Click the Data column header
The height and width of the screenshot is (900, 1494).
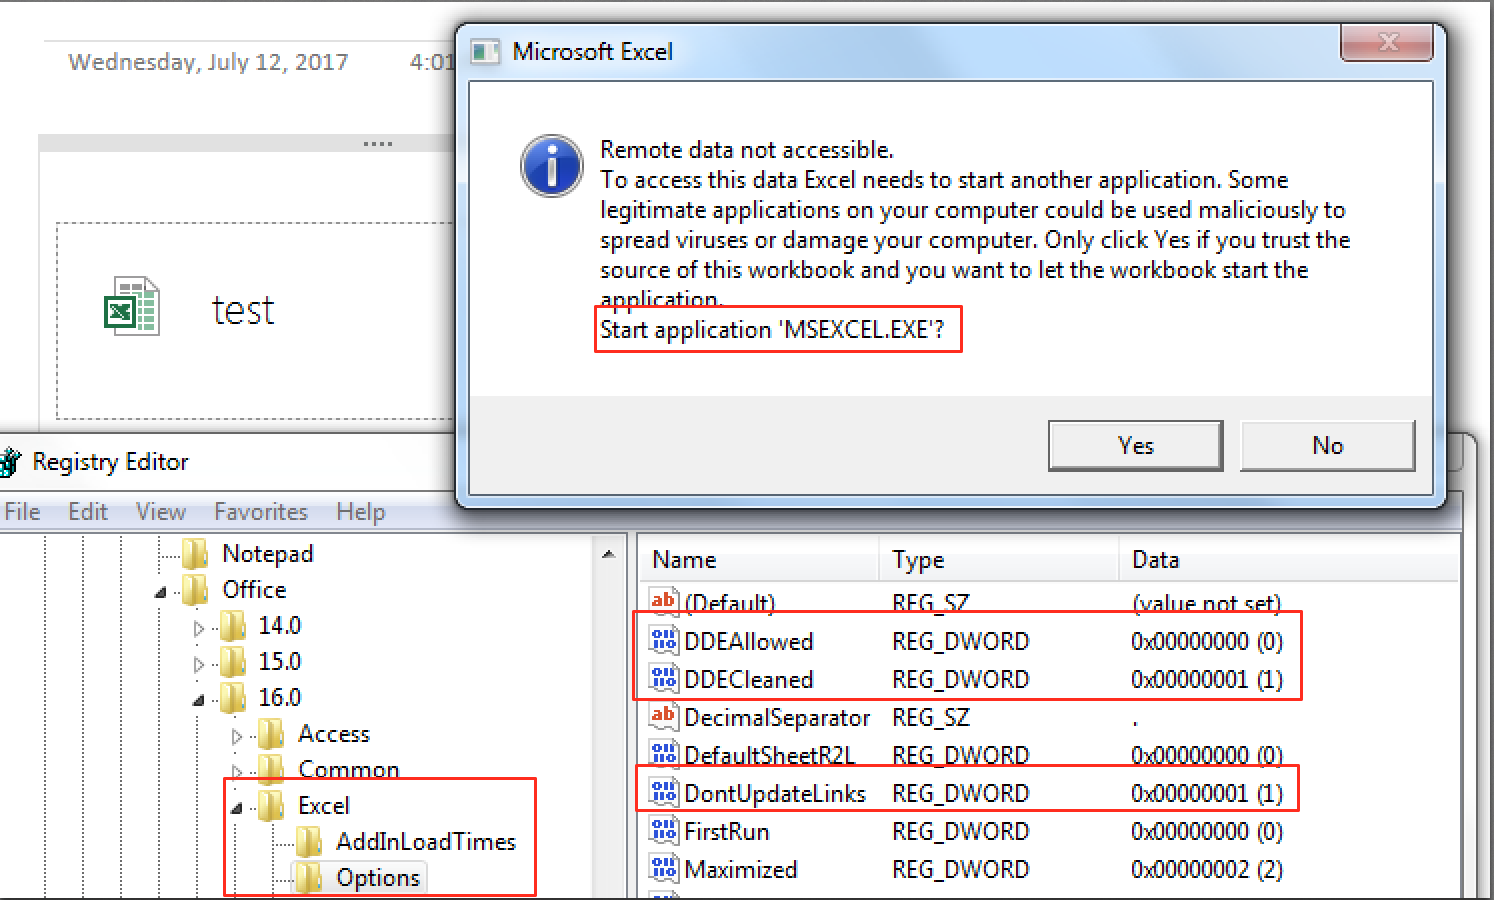(1155, 560)
